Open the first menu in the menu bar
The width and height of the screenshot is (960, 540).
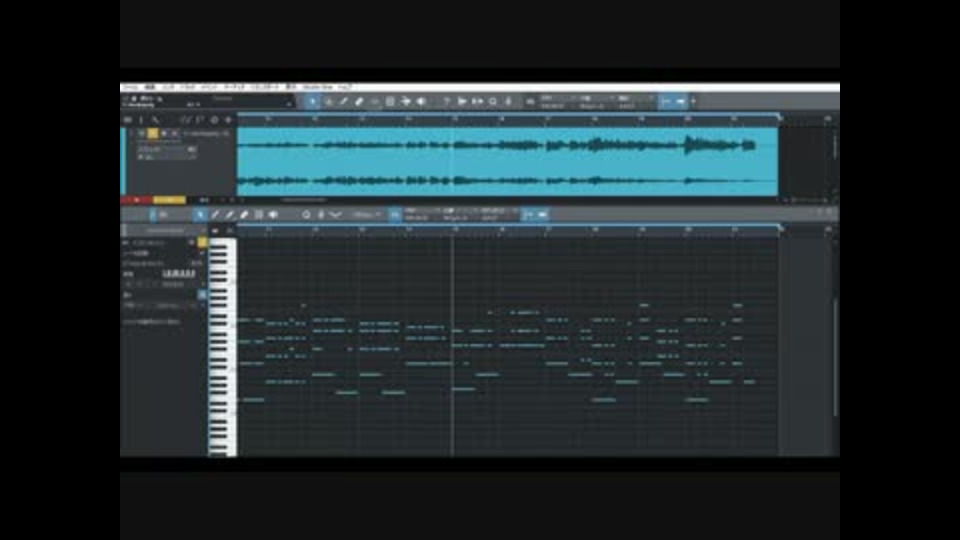click(130, 88)
